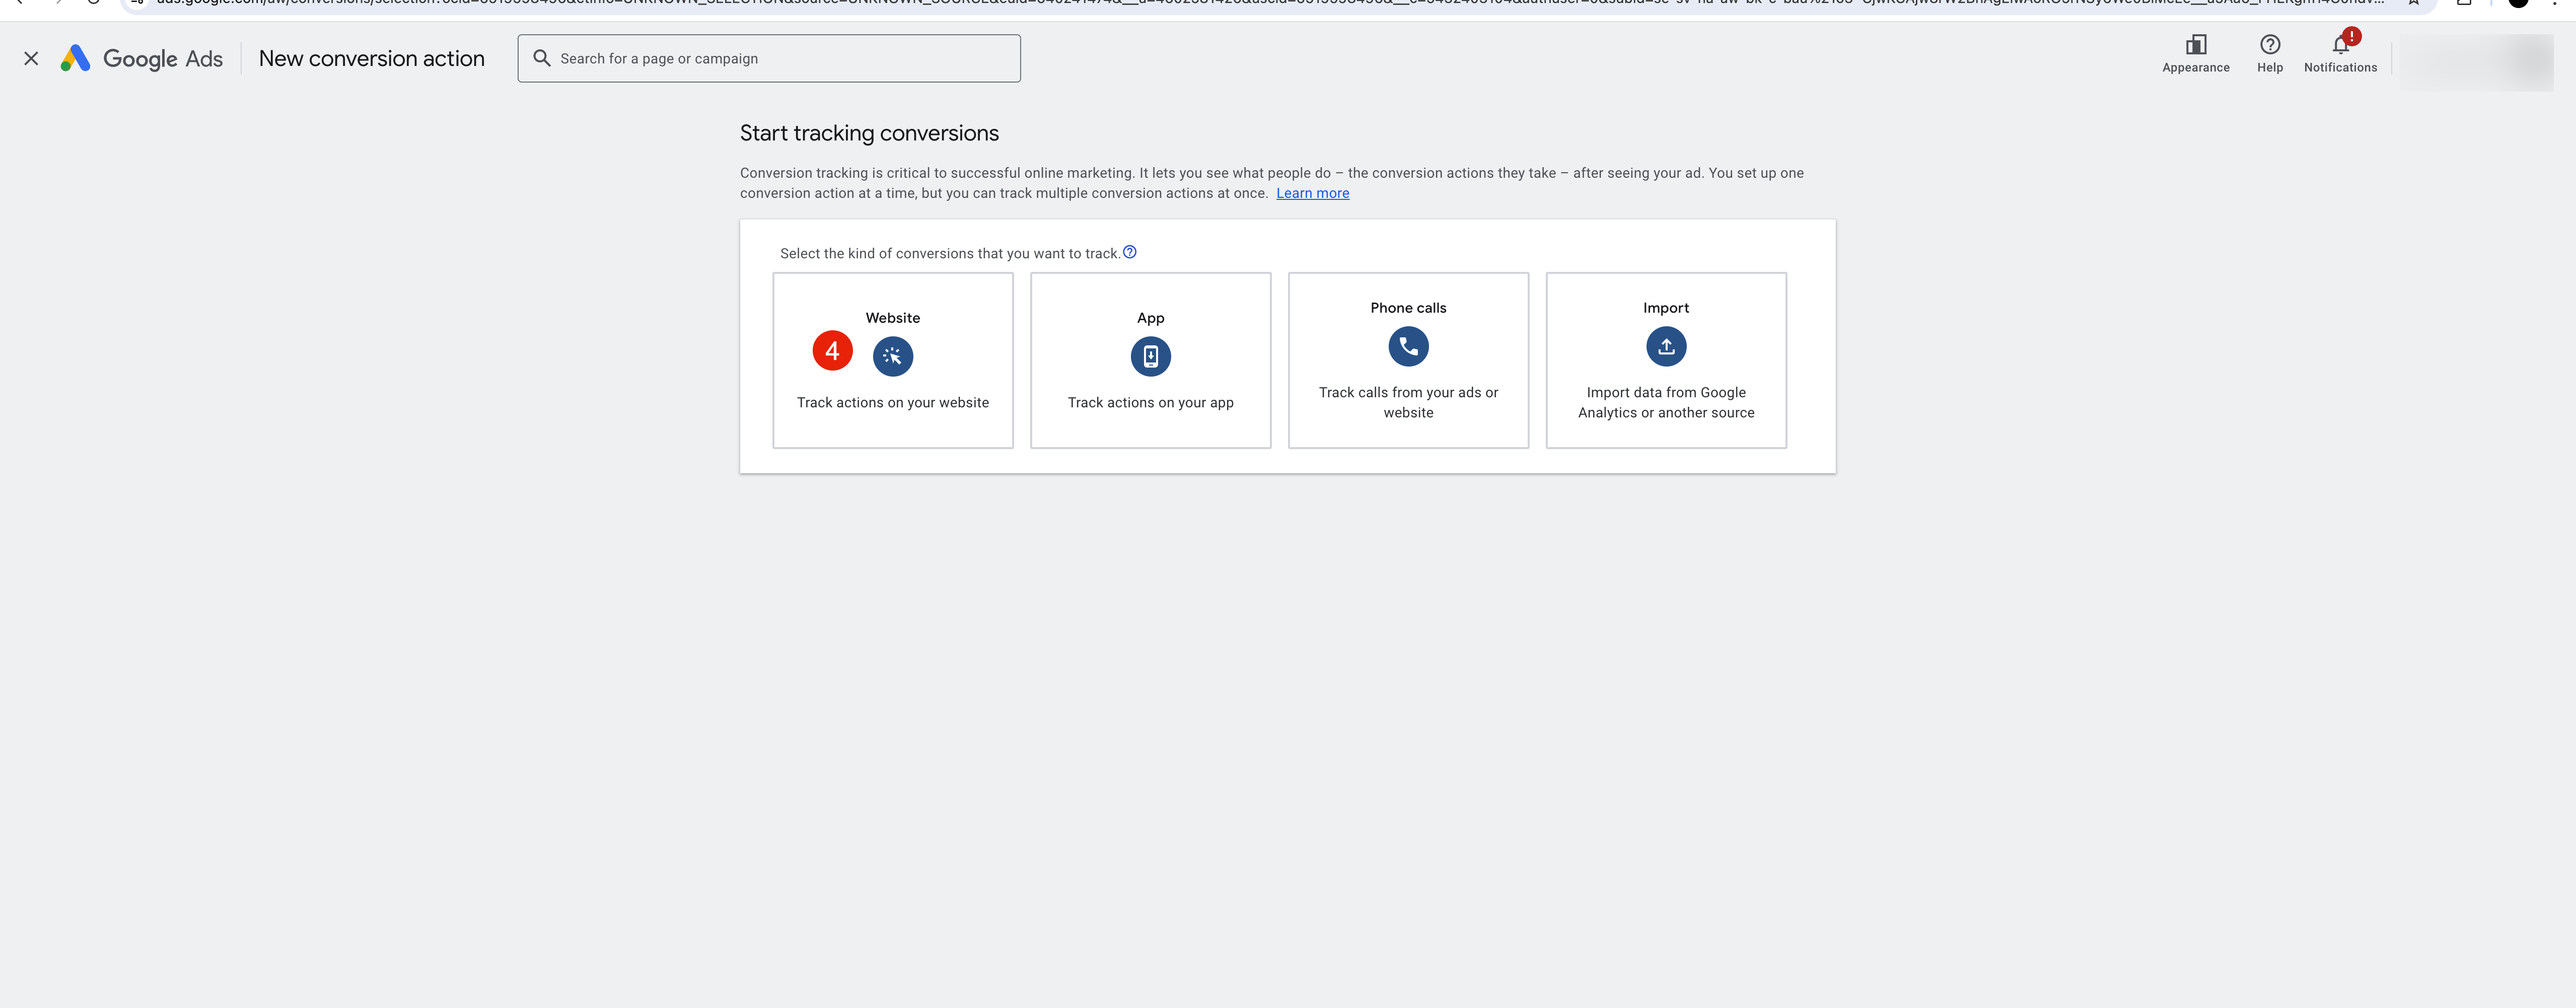The image size is (2576, 1008).
Task: Choose 'Track actions on your website' option
Action: [892, 403]
